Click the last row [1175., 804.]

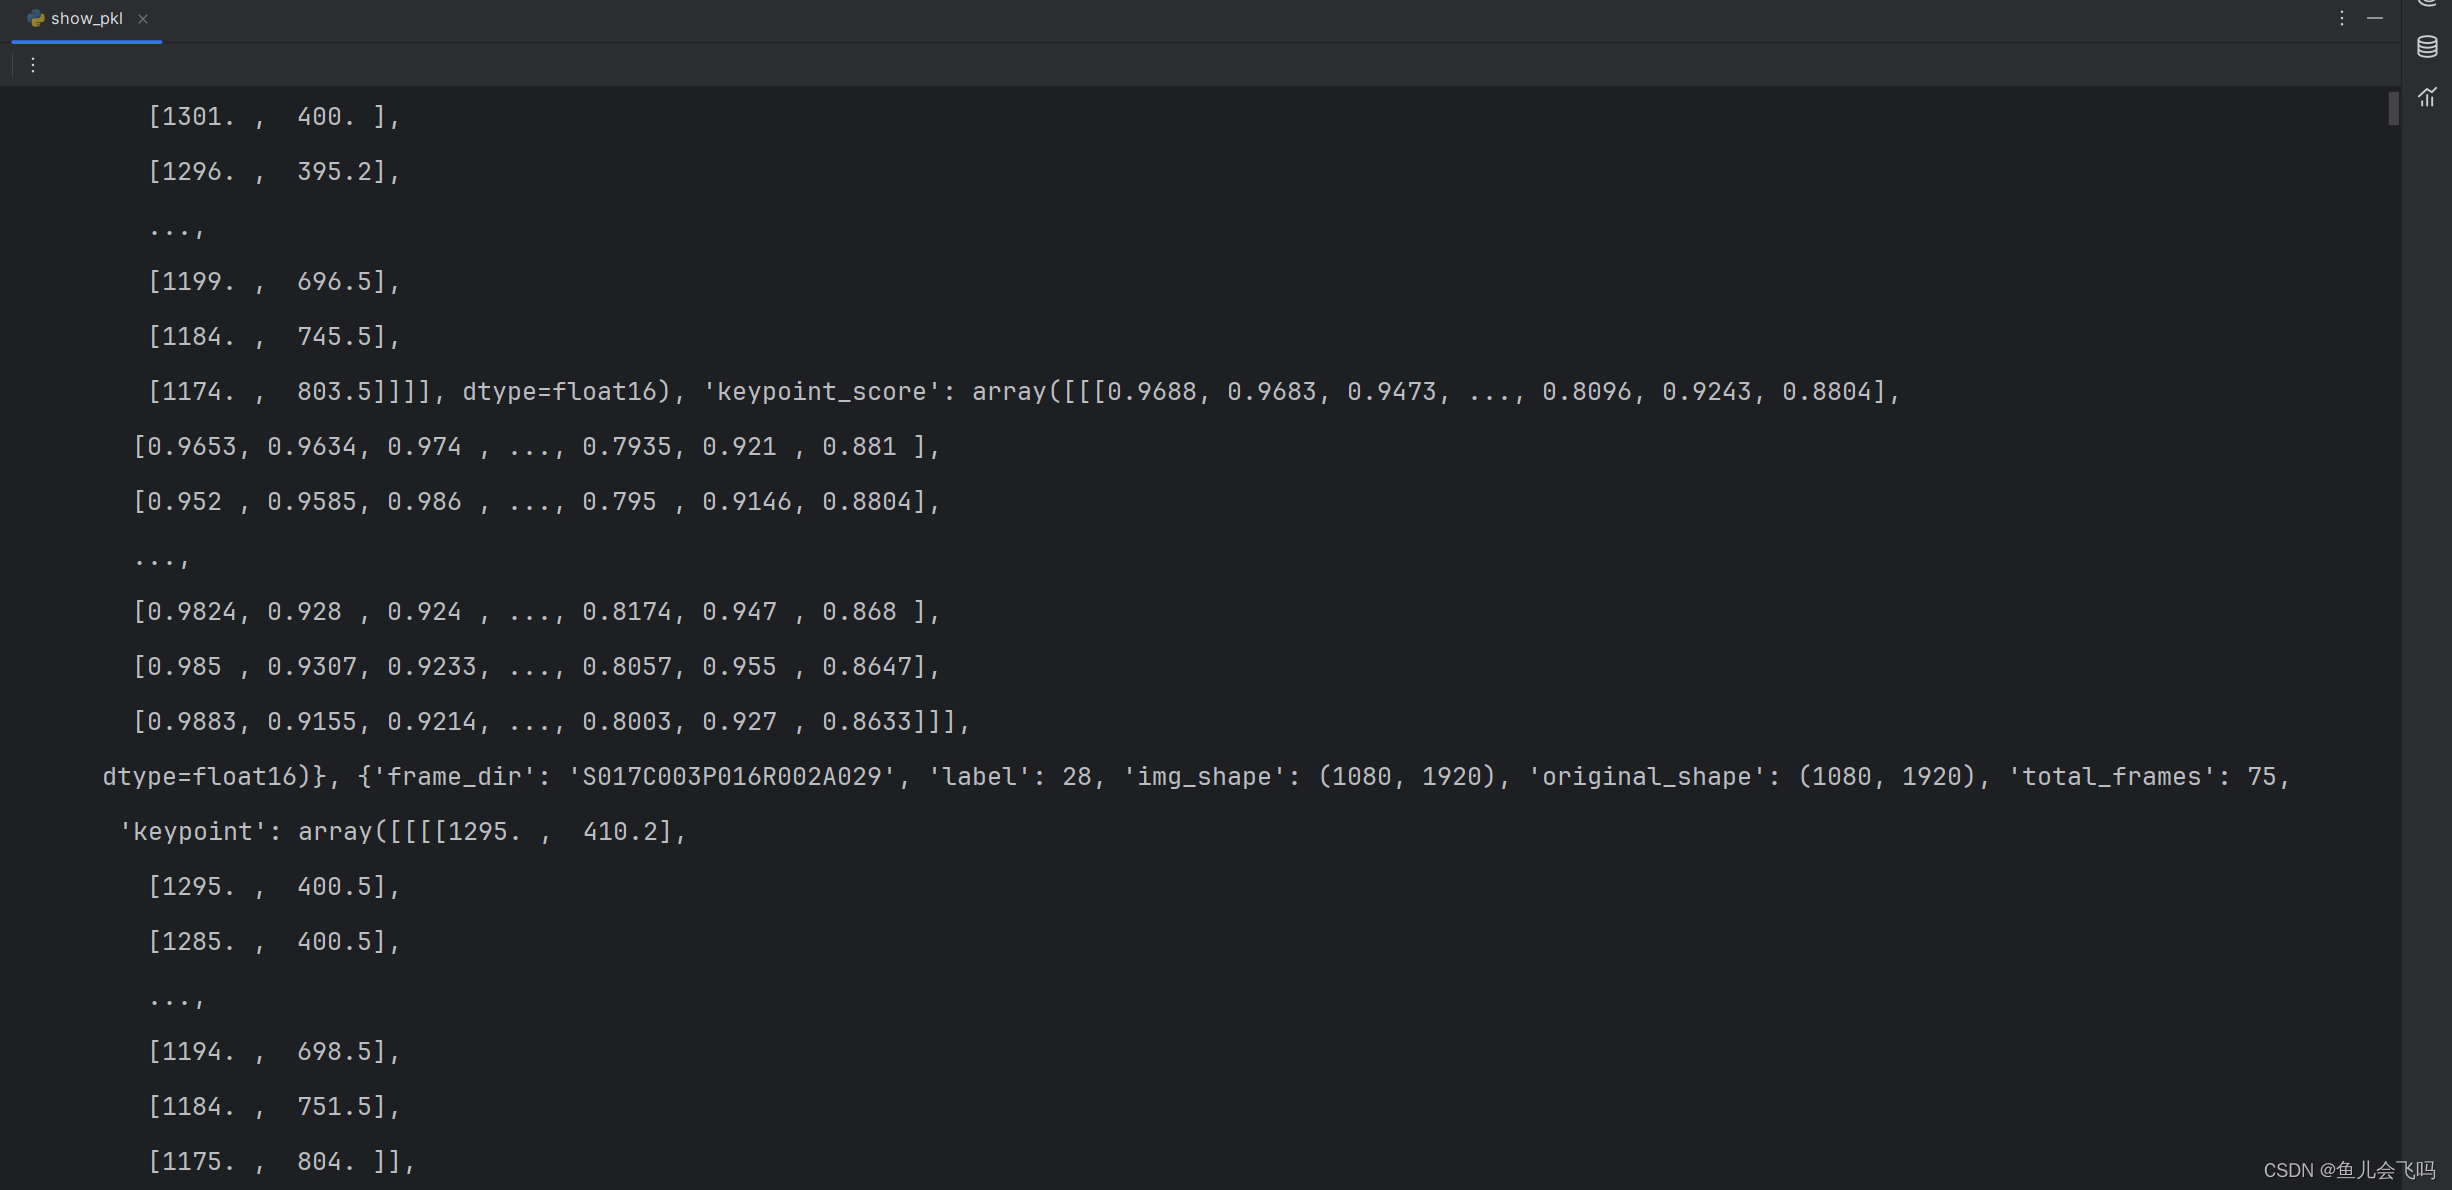[x=279, y=1162]
